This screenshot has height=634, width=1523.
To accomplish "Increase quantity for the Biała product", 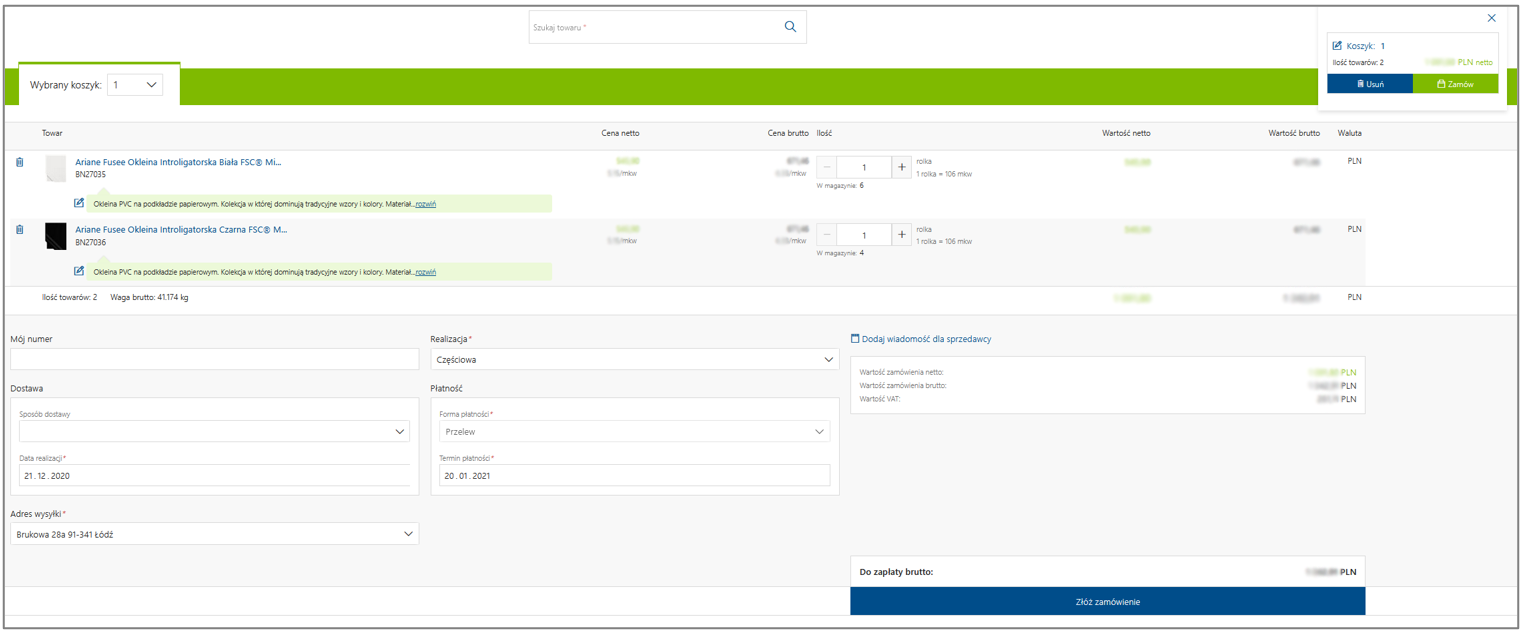I will pyautogui.click(x=901, y=167).
